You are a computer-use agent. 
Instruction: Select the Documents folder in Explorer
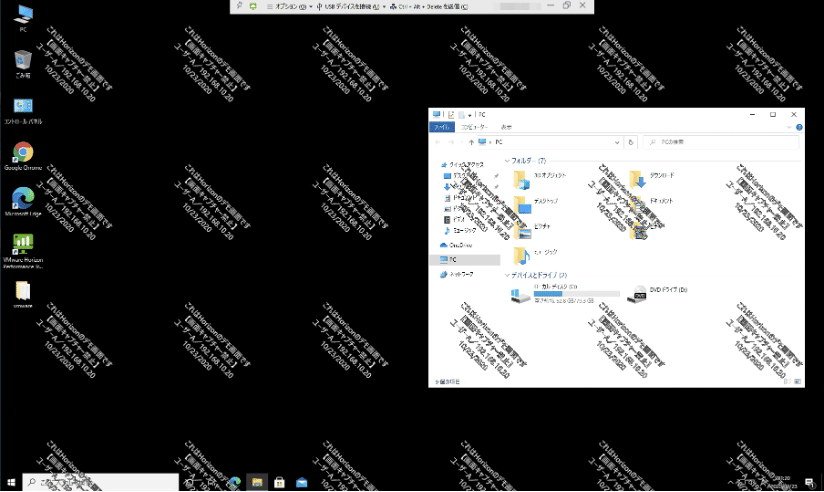(x=651, y=204)
